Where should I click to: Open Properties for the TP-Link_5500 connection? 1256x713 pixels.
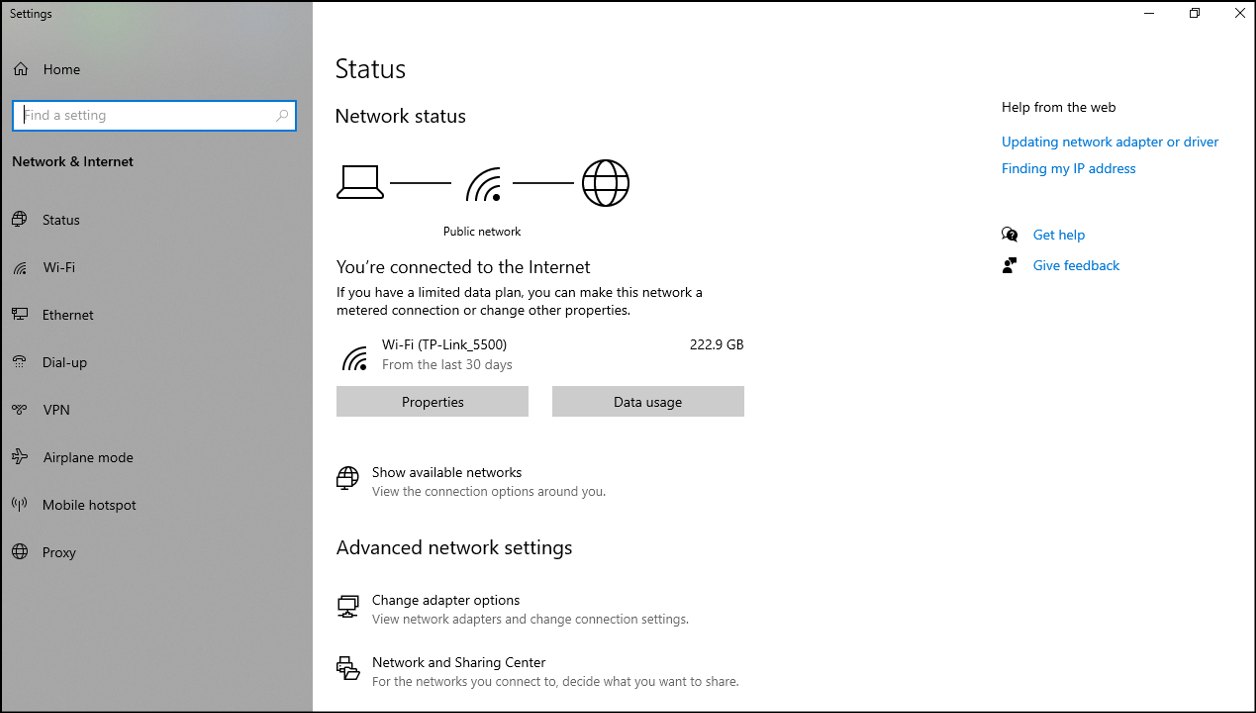click(x=432, y=401)
